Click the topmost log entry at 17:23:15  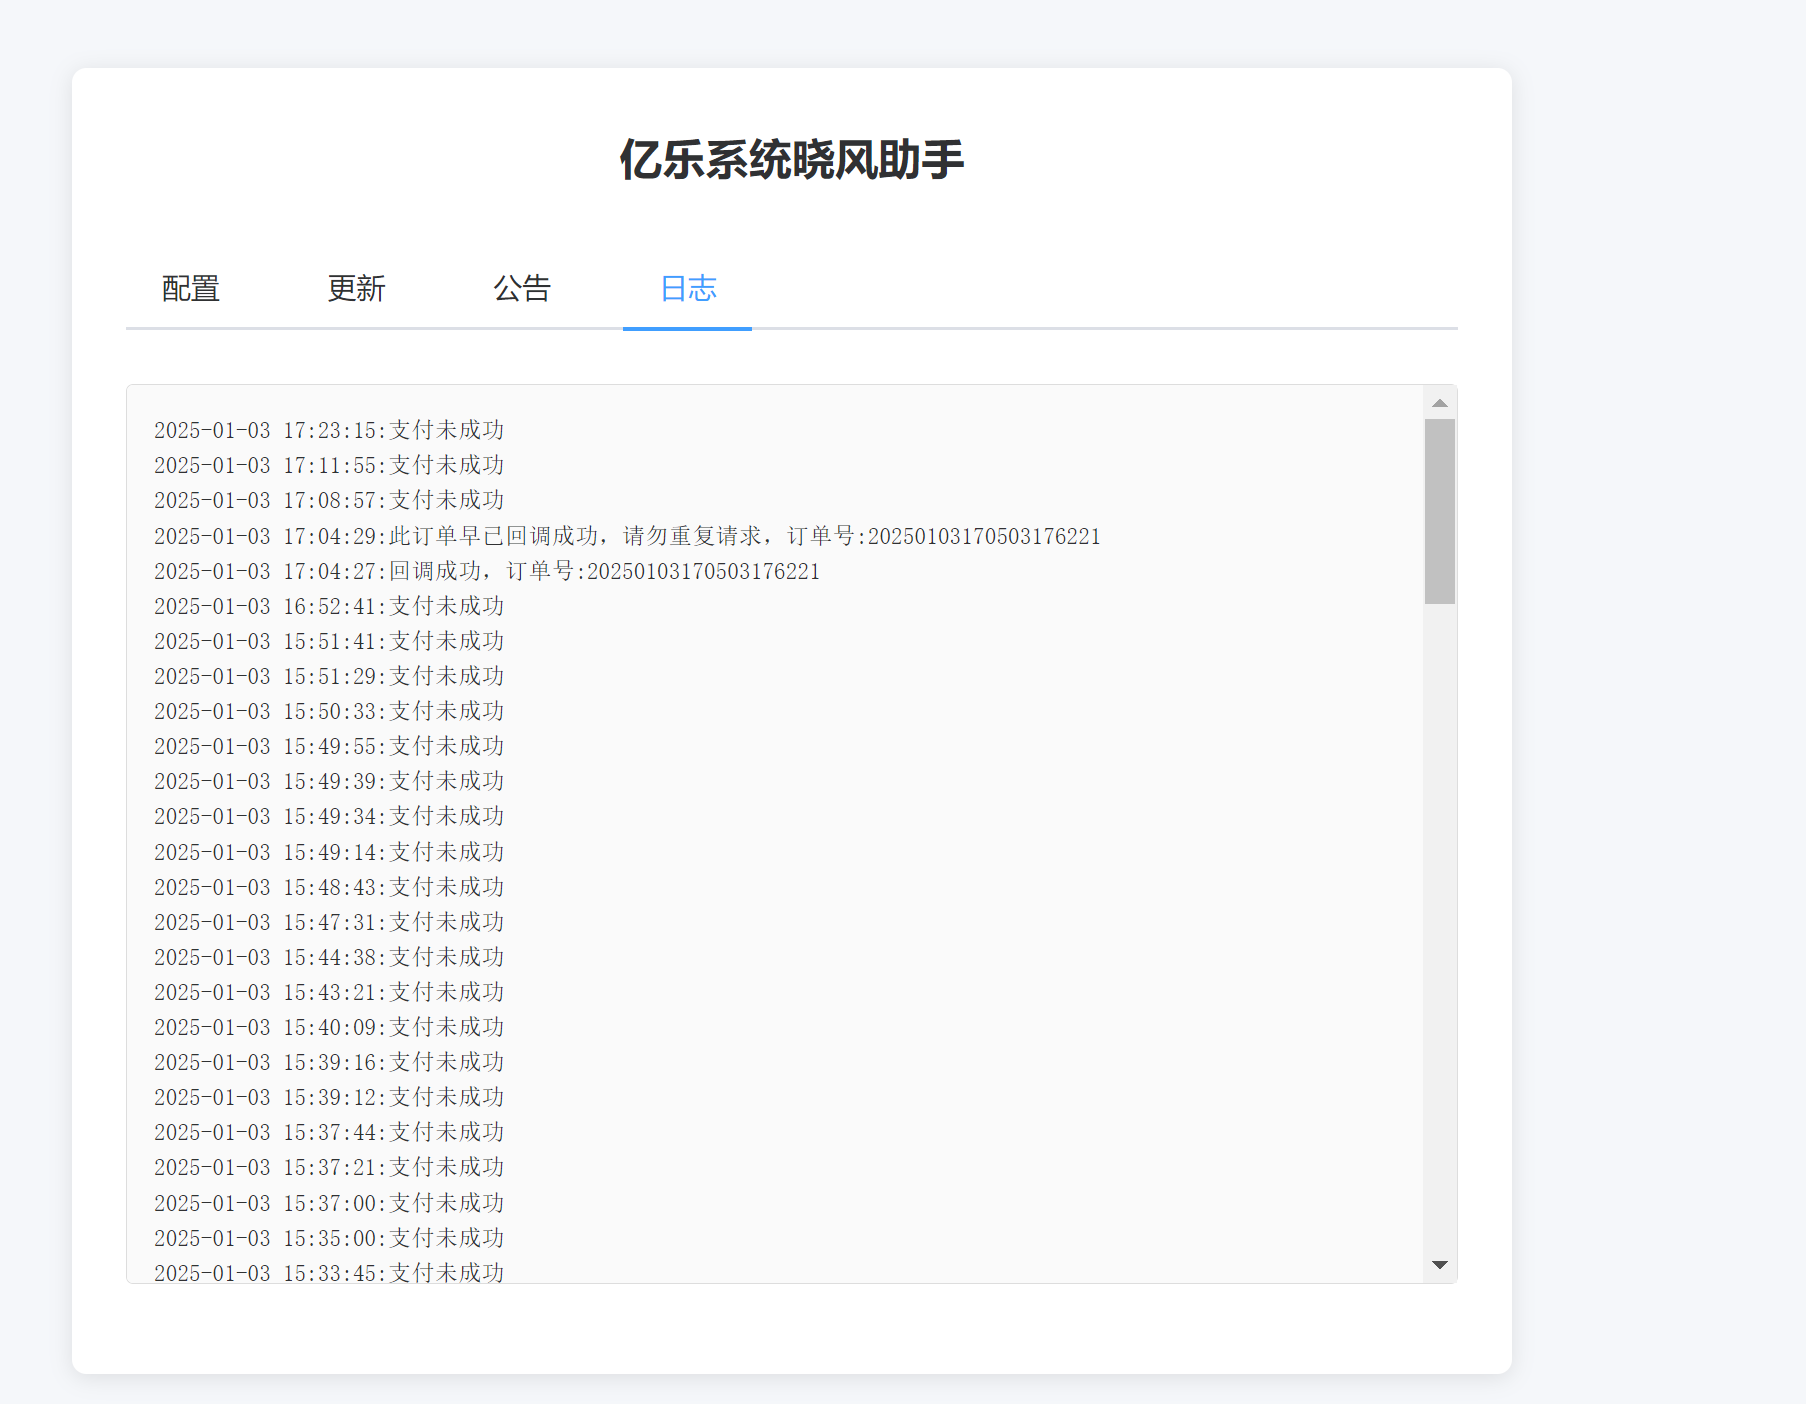click(x=330, y=430)
